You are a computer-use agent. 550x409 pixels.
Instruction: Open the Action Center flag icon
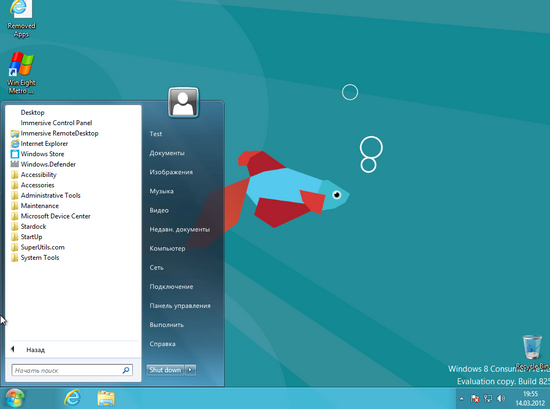pos(475,398)
